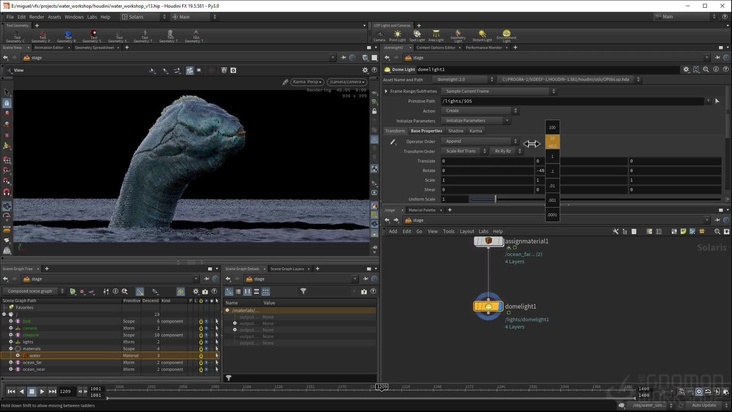Click the Stop playback button
The height and width of the screenshot is (412, 732).
(x=32, y=391)
